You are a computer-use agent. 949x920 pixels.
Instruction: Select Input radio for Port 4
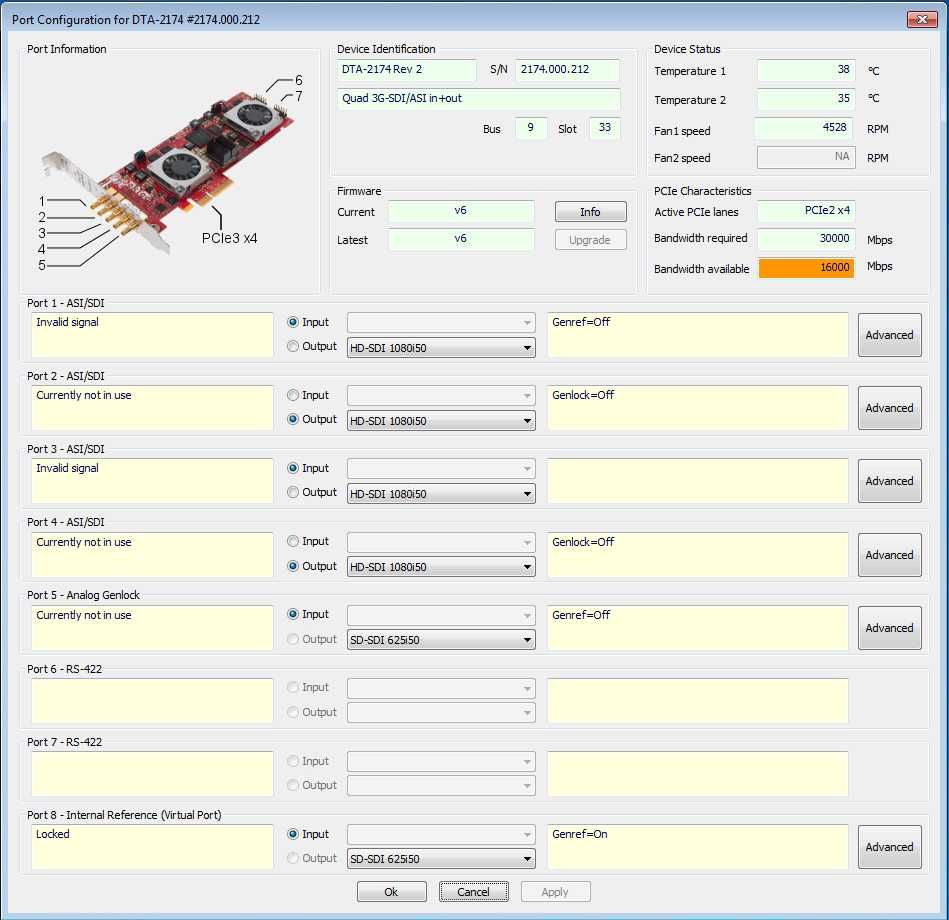tap(293, 541)
